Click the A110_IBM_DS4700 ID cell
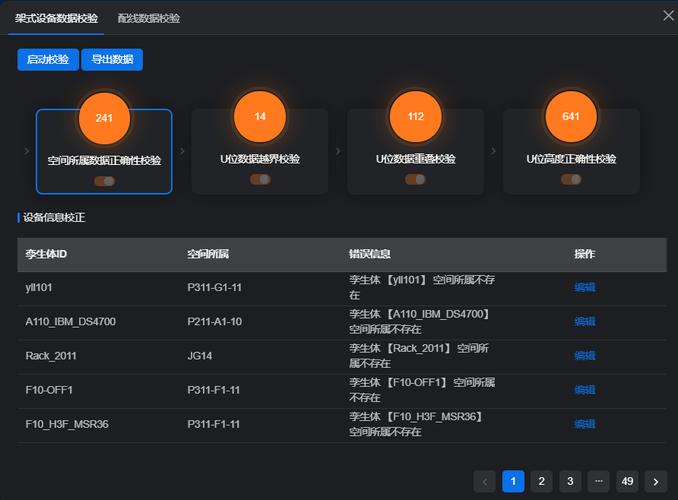 (x=70, y=321)
